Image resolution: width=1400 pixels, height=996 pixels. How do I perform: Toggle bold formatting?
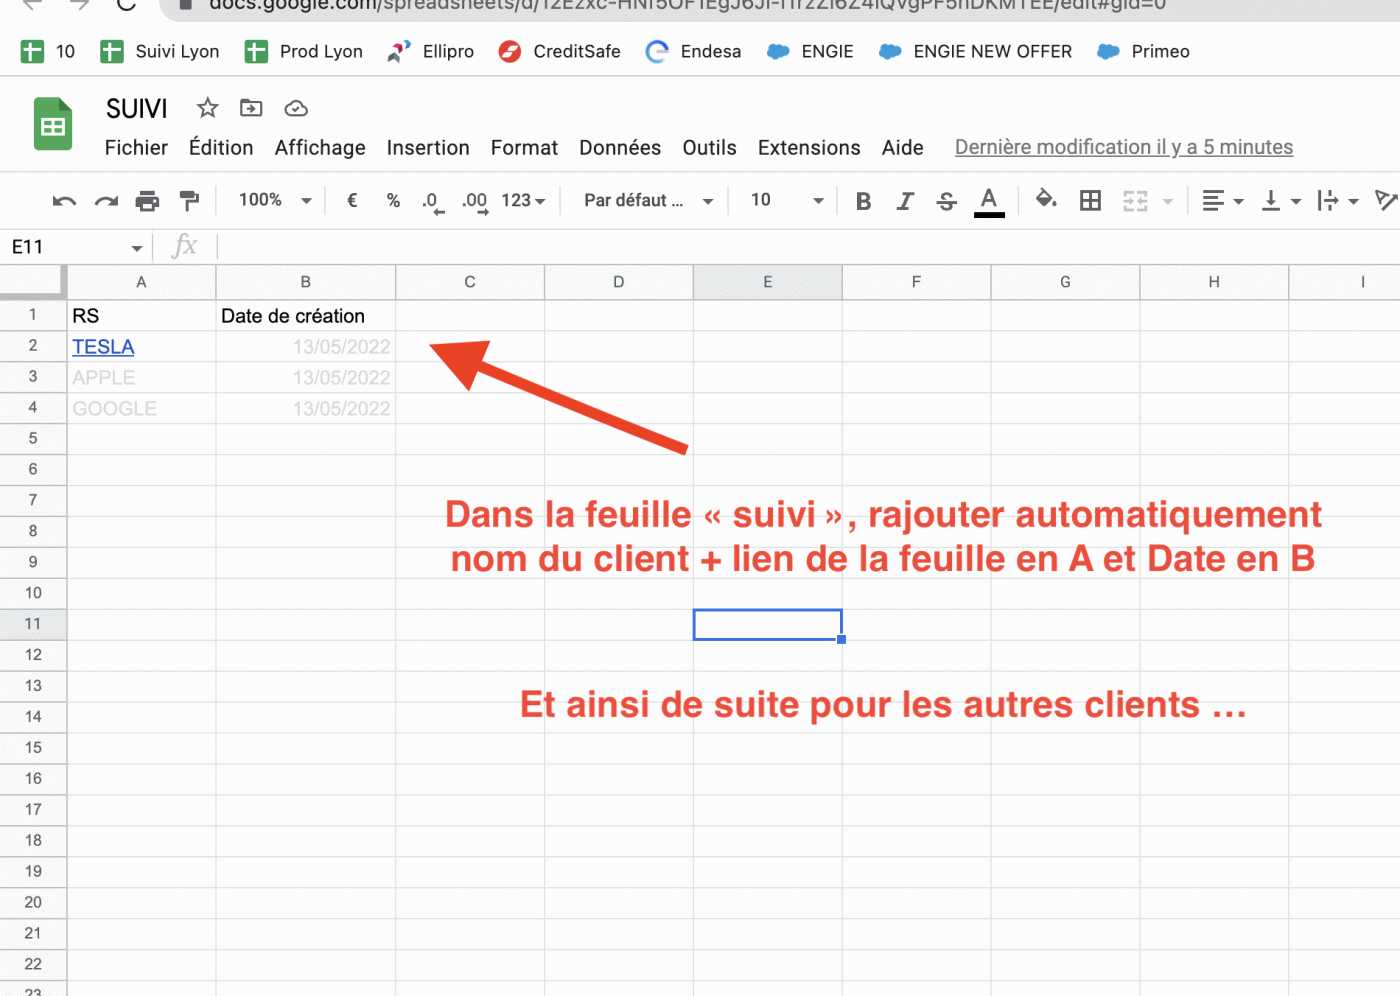pyautogui.click(x=863, y=201)
